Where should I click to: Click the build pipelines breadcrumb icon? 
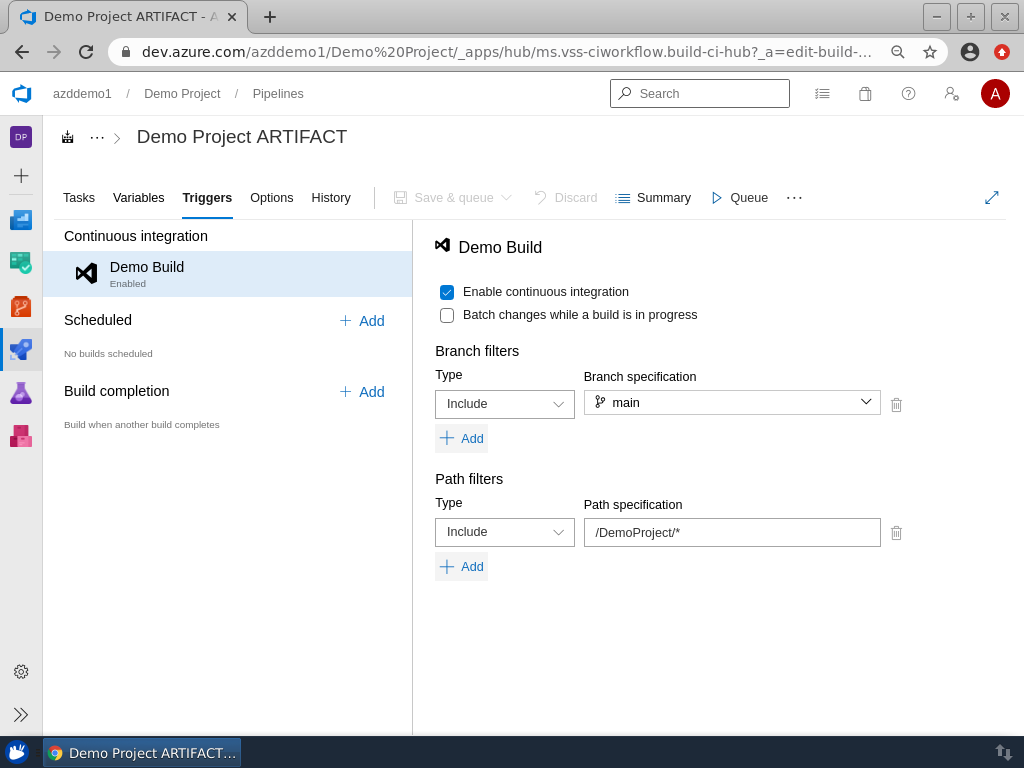click(67, 137)
